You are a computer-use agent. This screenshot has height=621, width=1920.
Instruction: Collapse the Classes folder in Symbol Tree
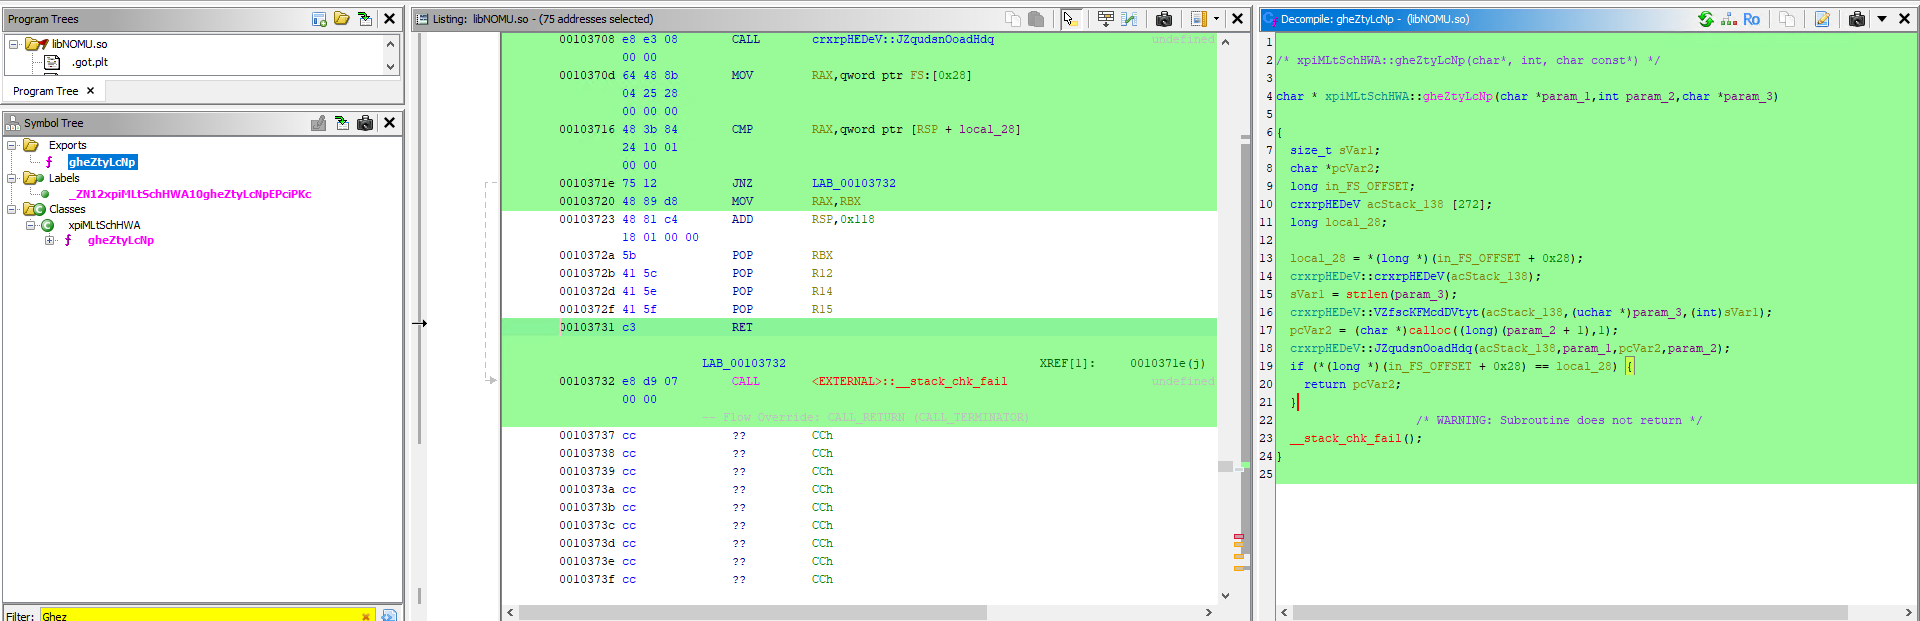tap(12, 209)
